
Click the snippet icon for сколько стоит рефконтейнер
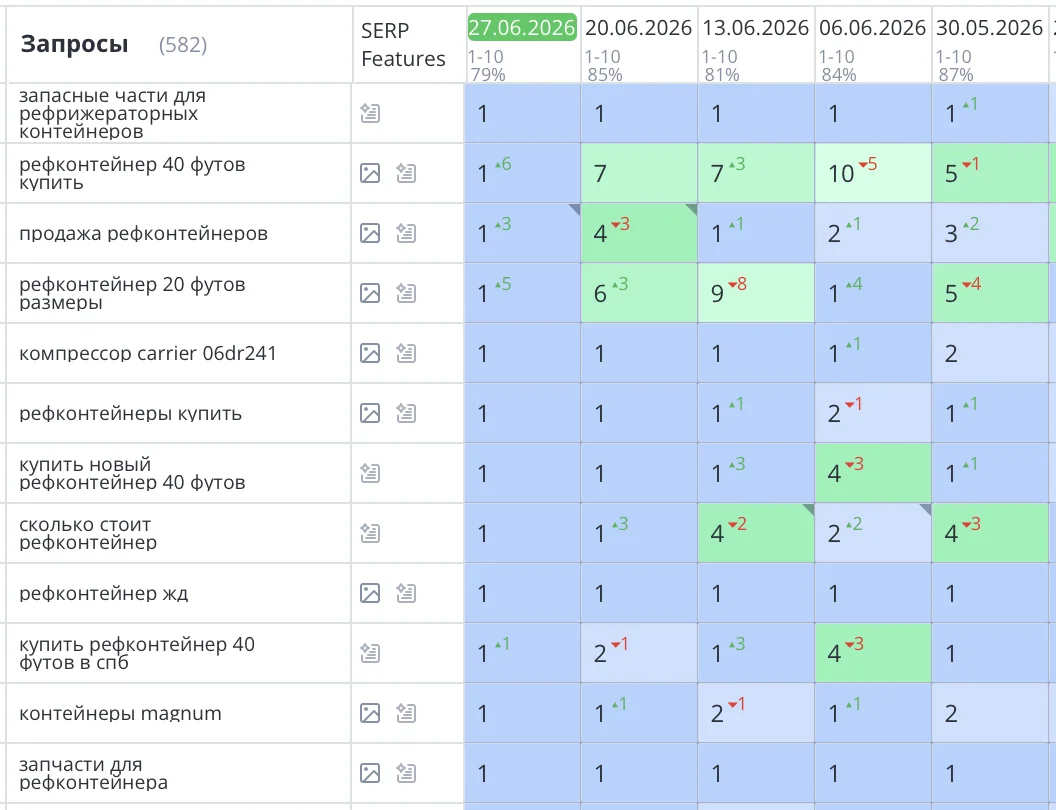pos(370,533)
